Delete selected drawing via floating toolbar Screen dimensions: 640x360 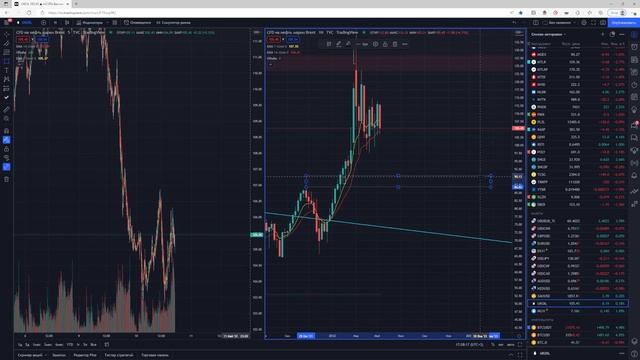pos(395,44)
